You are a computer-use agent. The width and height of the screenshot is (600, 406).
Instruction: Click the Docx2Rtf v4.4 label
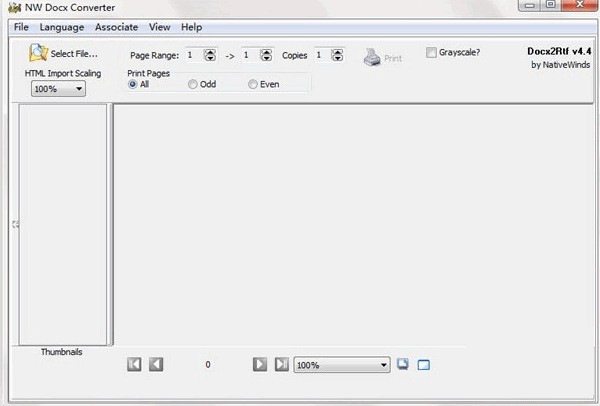559,51
